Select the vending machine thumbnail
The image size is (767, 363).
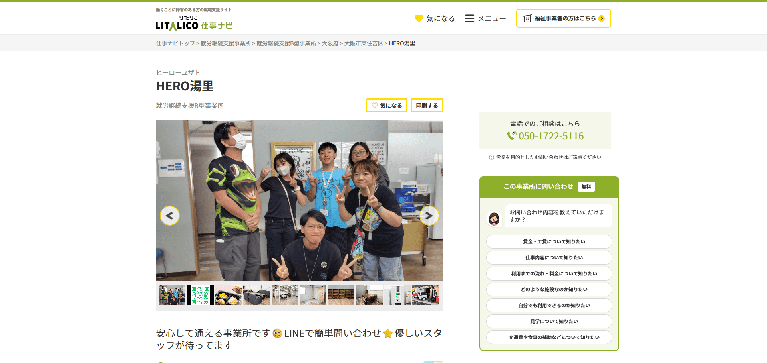pos(397,295)
